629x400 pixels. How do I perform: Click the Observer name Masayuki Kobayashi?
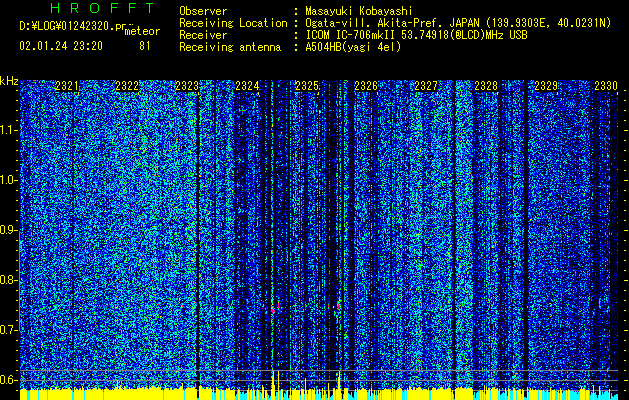click(x=358, y=11)
